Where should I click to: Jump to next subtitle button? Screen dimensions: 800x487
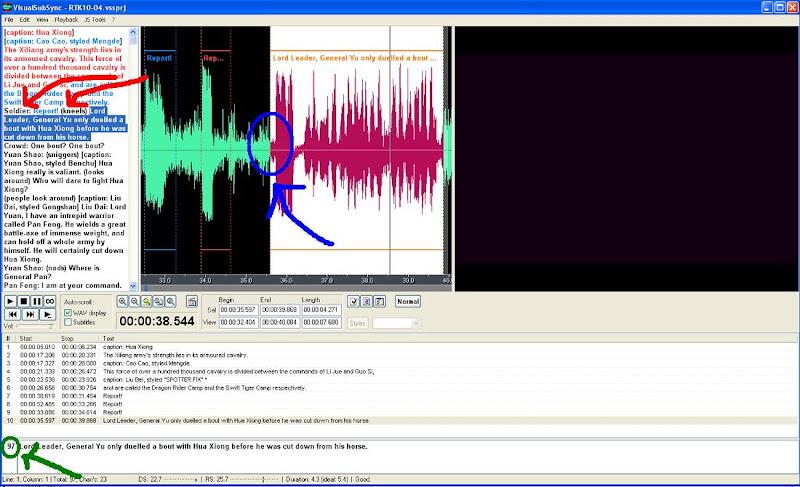point(29,314)
